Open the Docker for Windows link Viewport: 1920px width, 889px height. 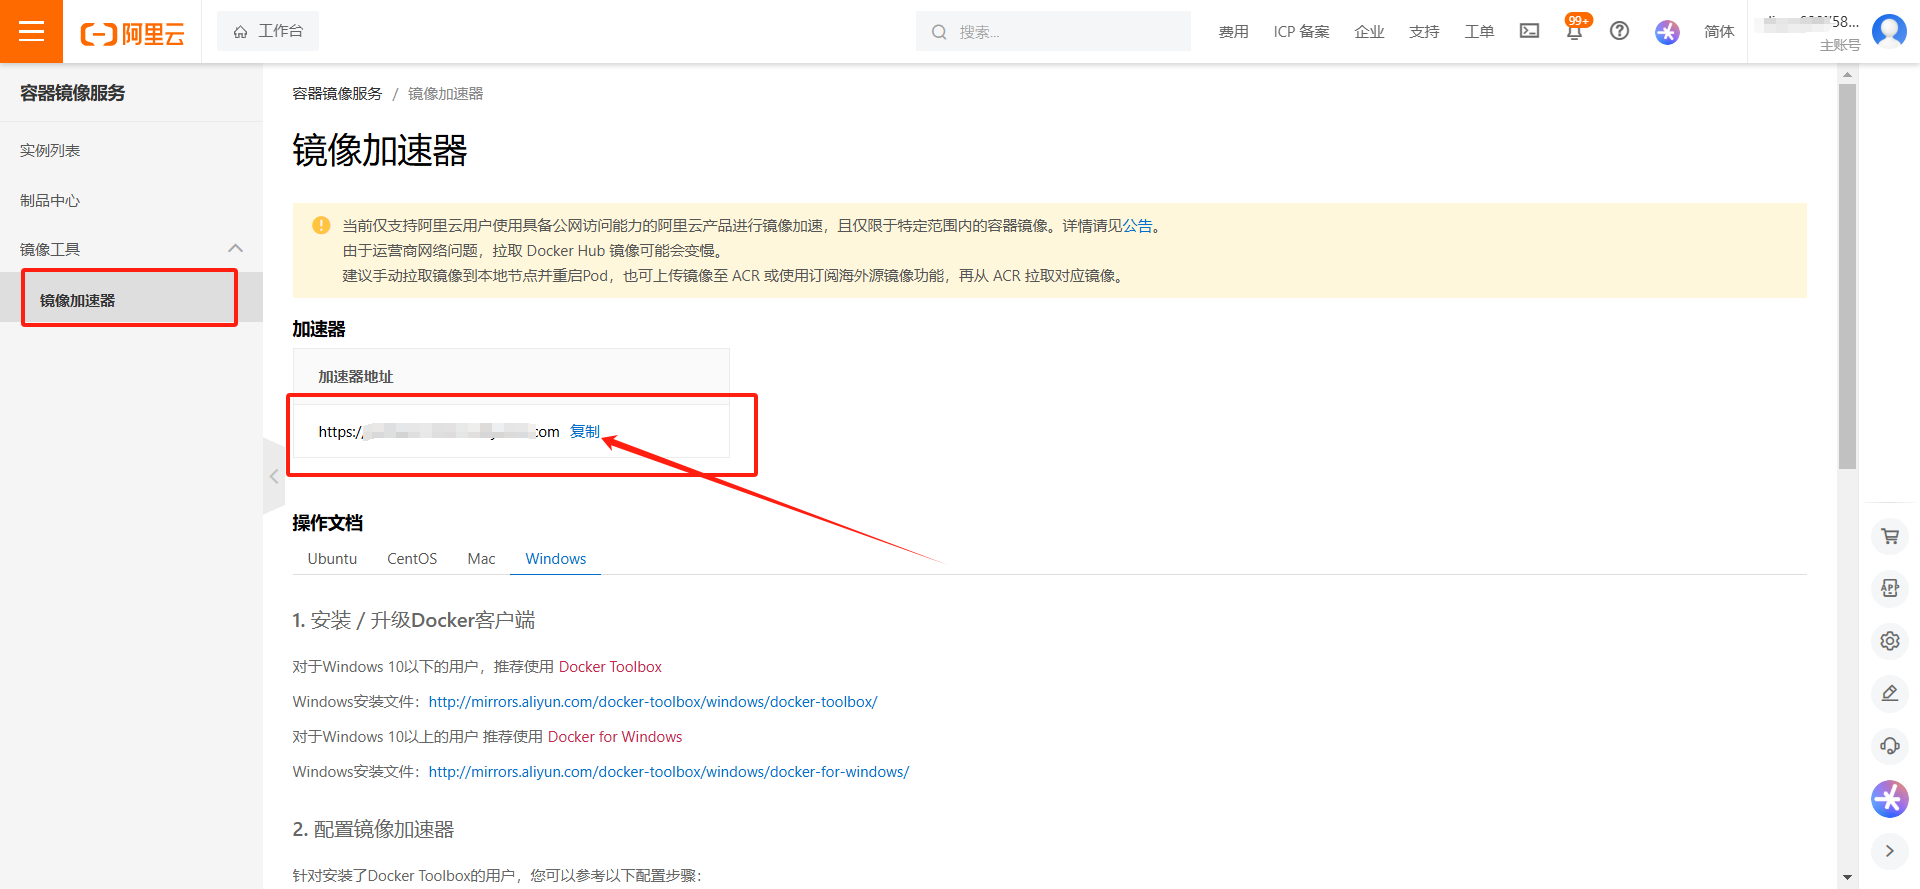615,737
